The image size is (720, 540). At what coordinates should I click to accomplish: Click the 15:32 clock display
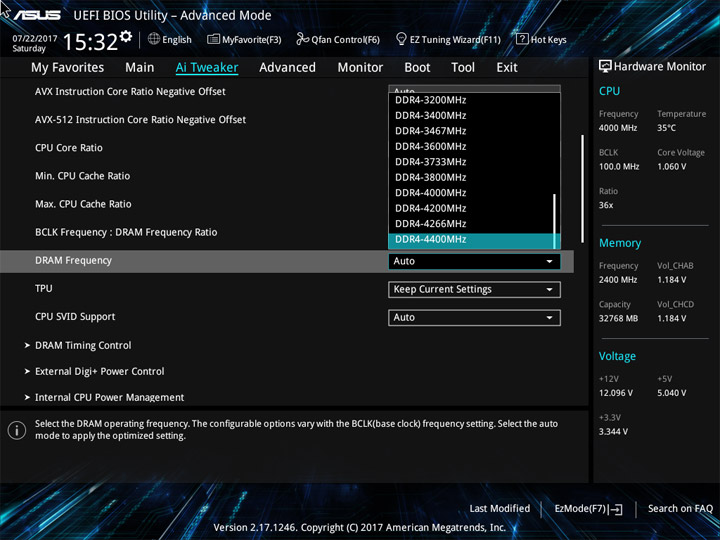click(90, 42)
